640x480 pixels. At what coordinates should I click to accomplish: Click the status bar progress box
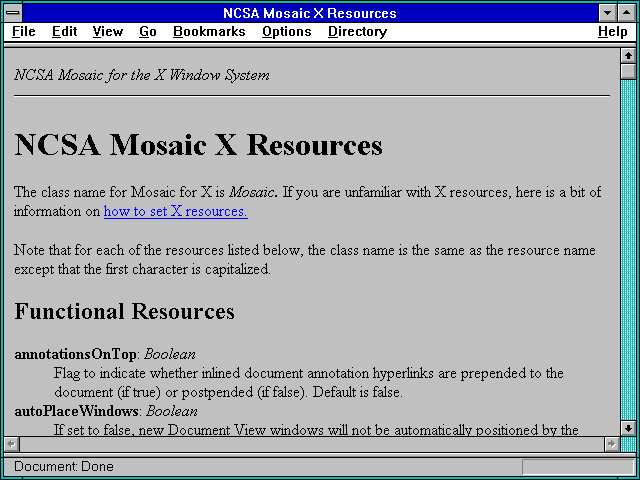[x=578, y=467]
